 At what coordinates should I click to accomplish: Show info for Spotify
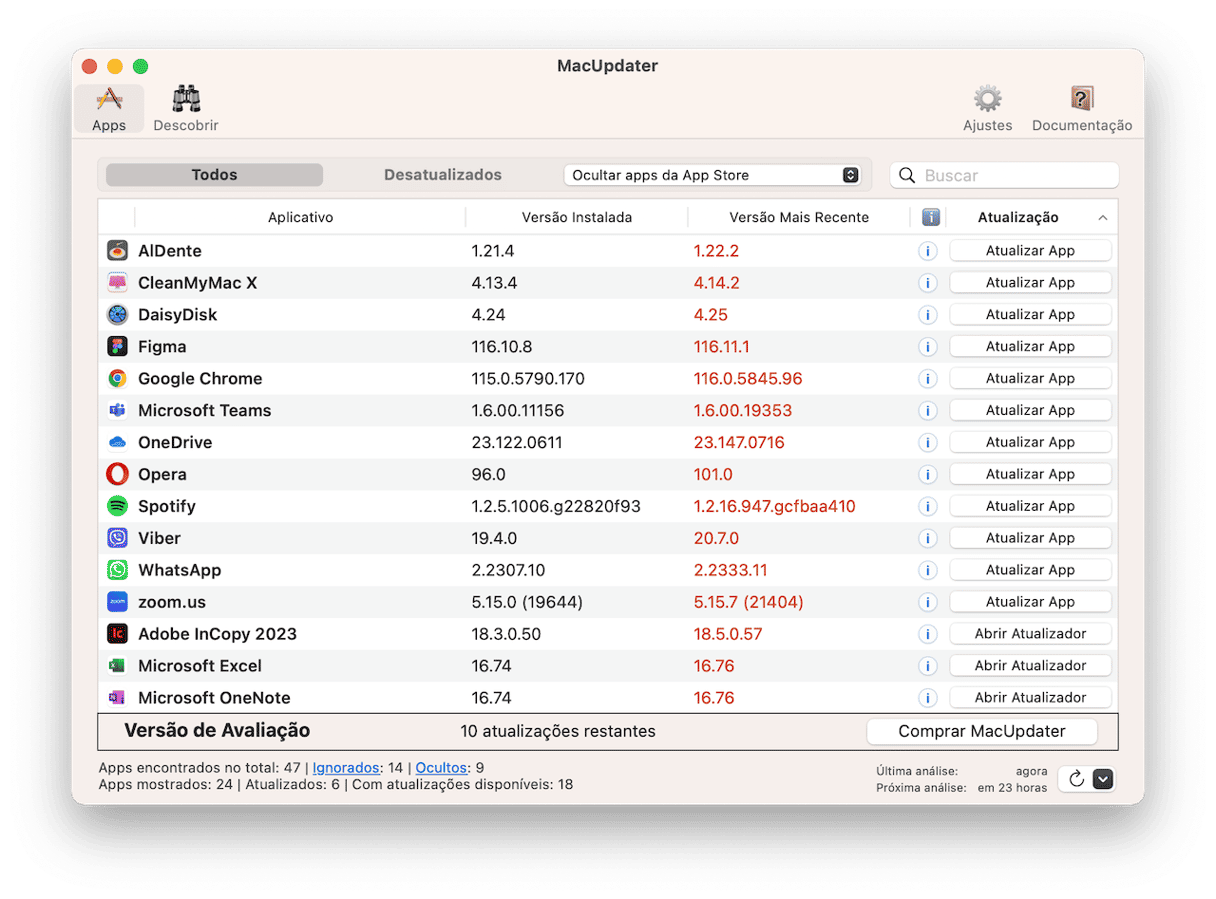(928, 507)
